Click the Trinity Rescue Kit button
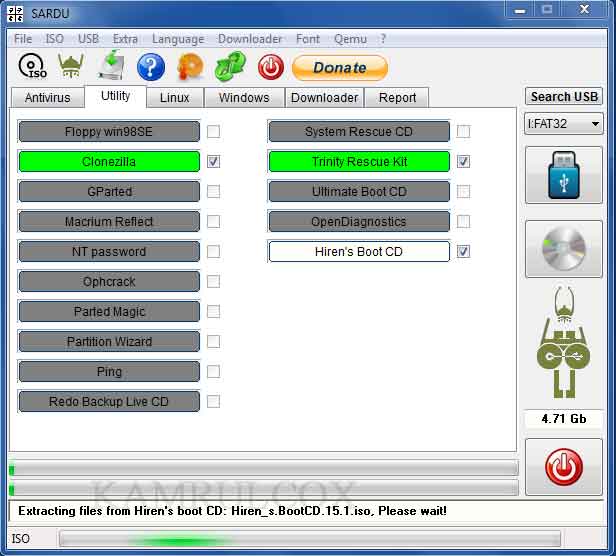 coord(359,161)
